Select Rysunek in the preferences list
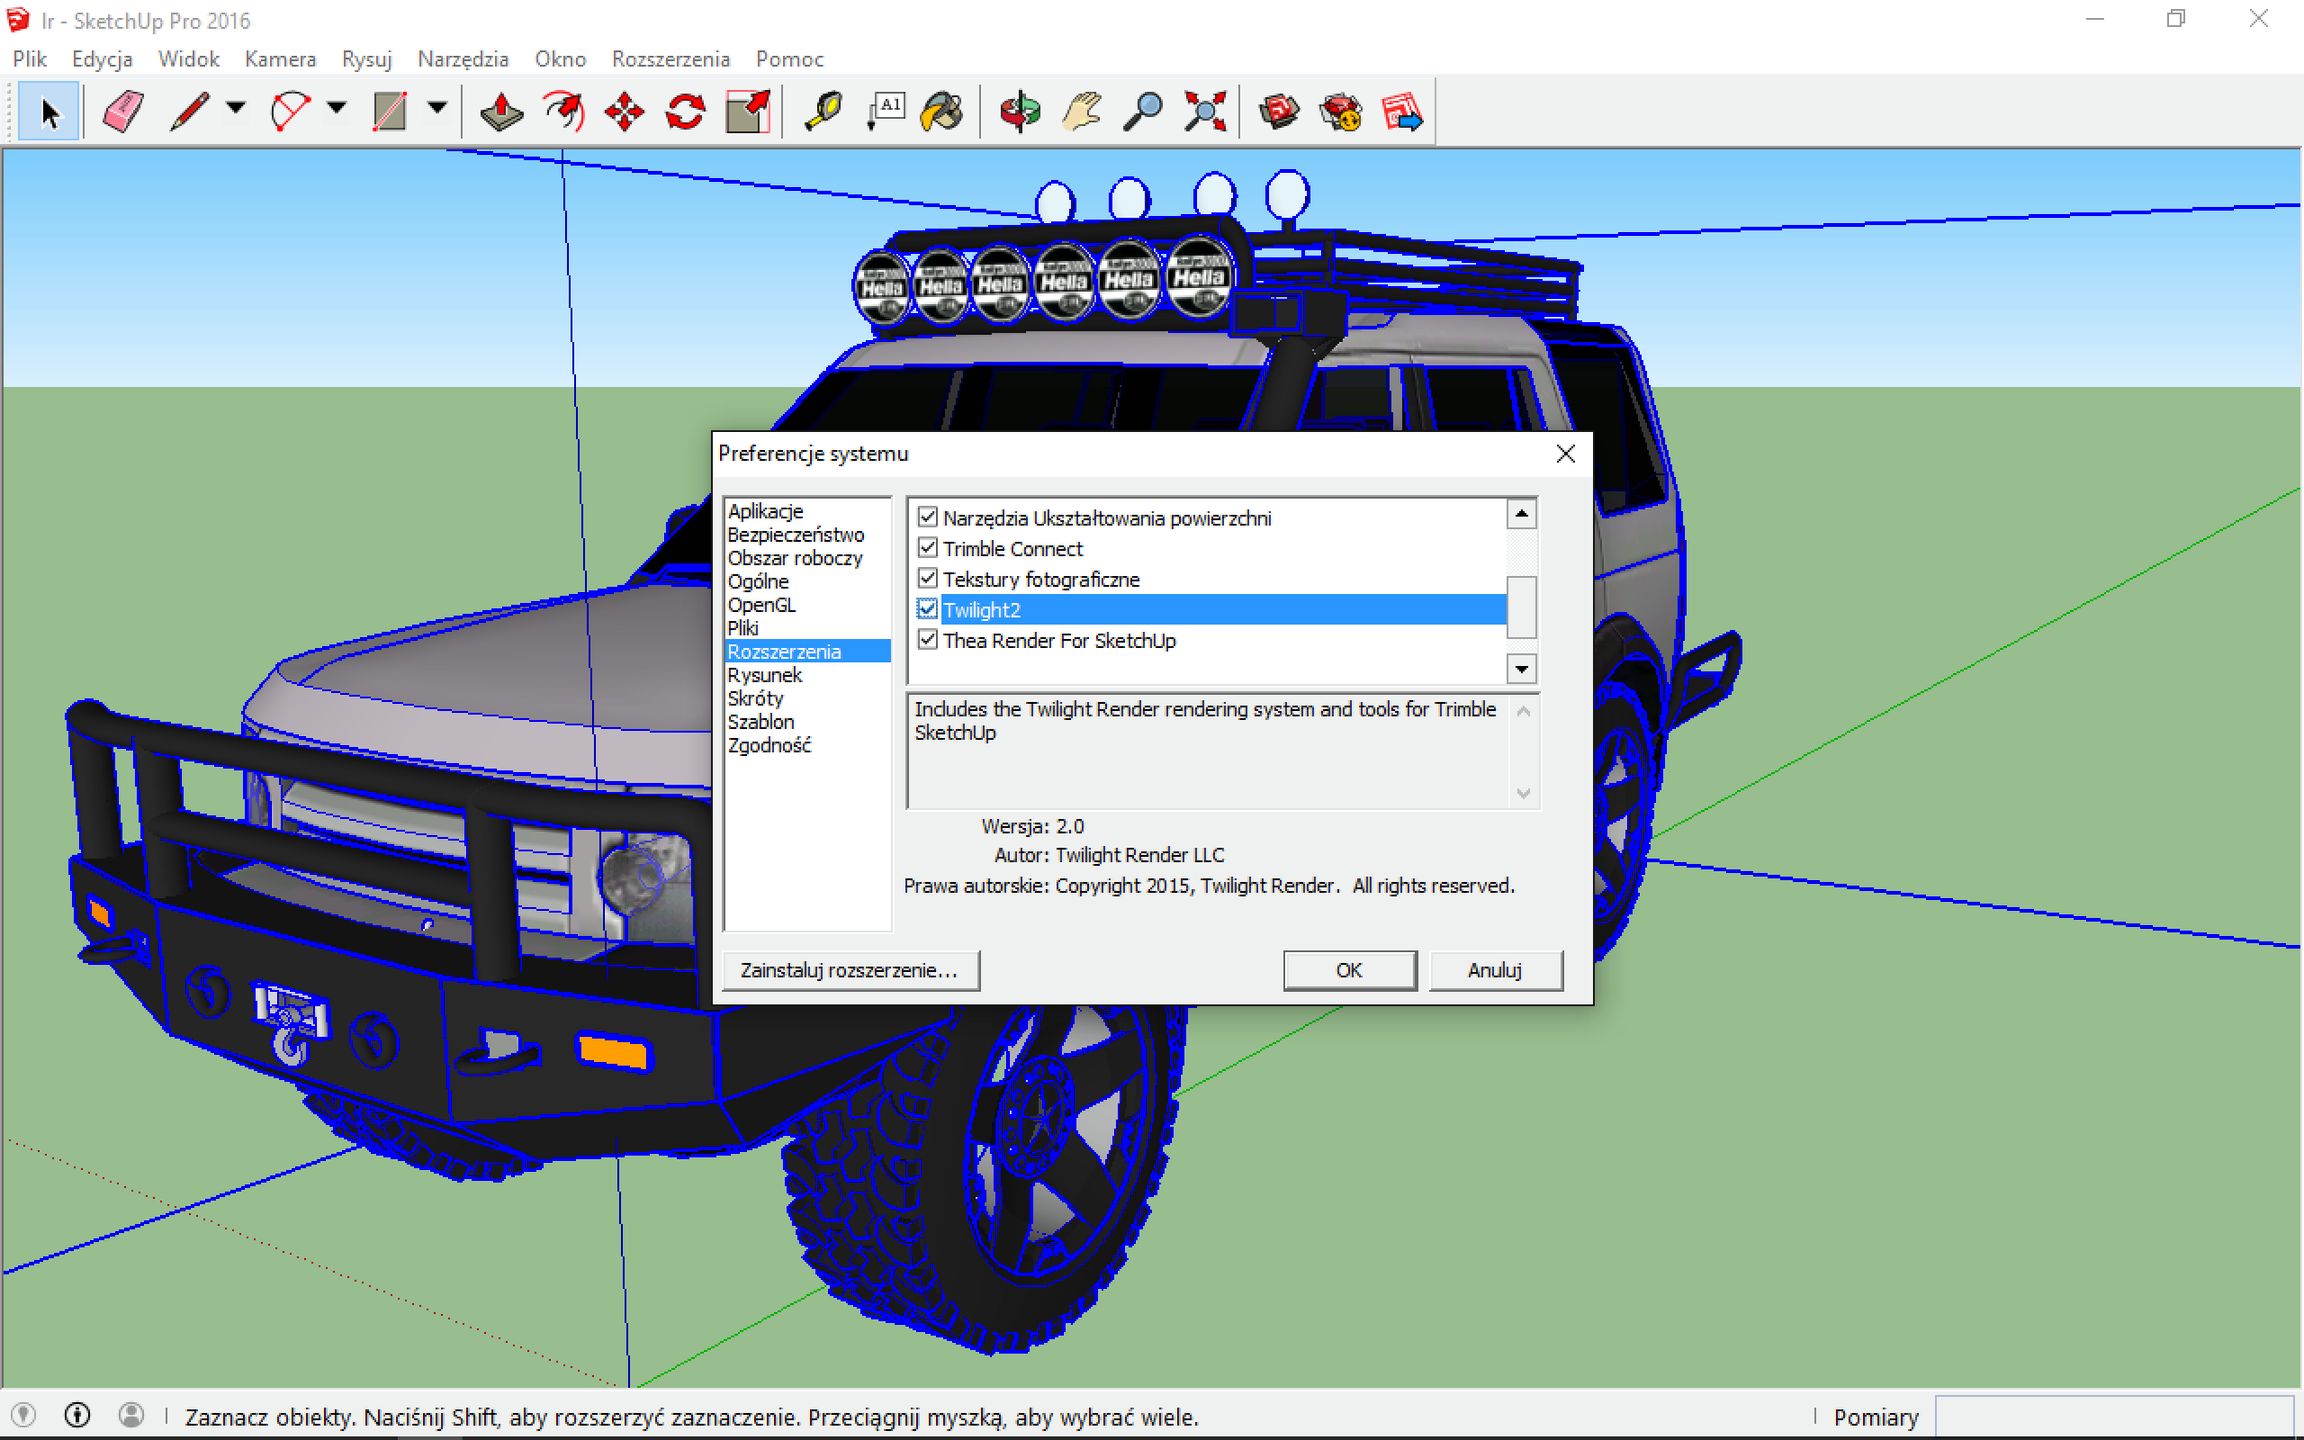Screen dimensions: 2304x1440 (766, 674)
